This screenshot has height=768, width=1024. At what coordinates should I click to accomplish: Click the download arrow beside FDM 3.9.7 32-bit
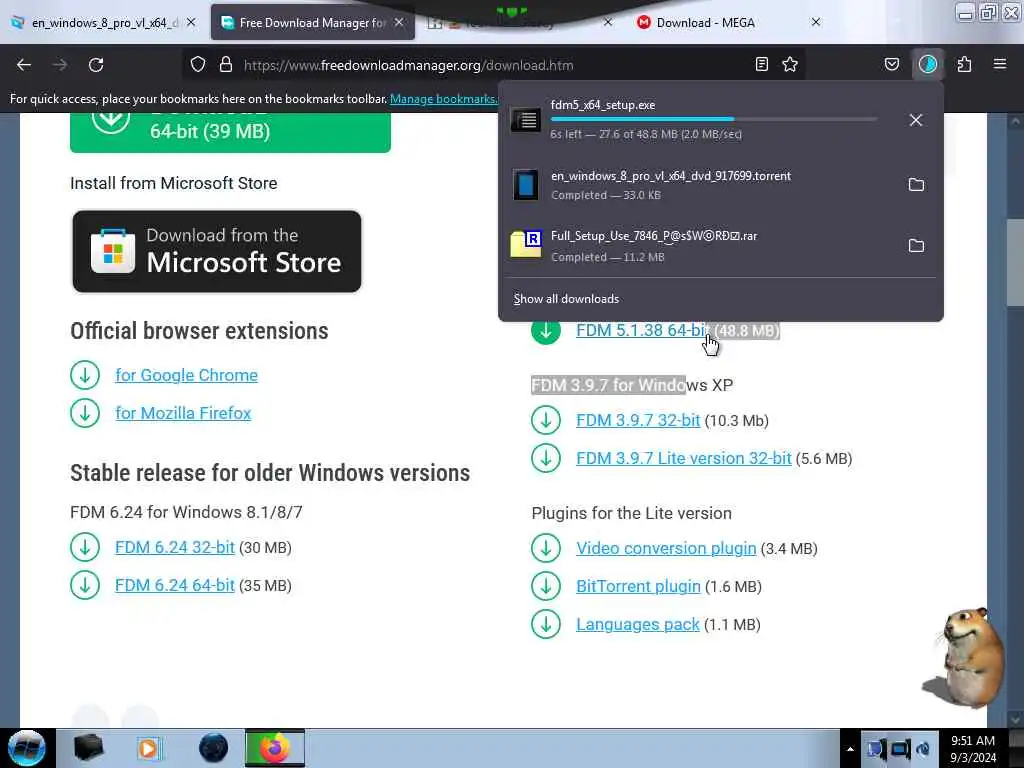[546, 420]
